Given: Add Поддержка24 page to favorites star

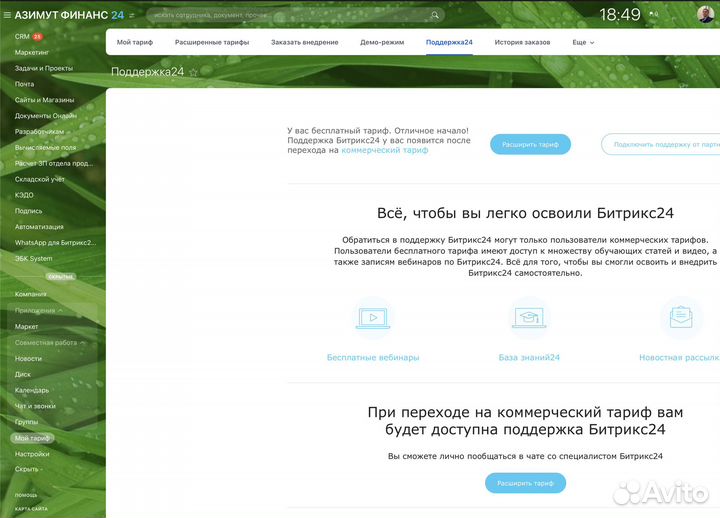Looking at the screenshot, I should click(193, 72).
